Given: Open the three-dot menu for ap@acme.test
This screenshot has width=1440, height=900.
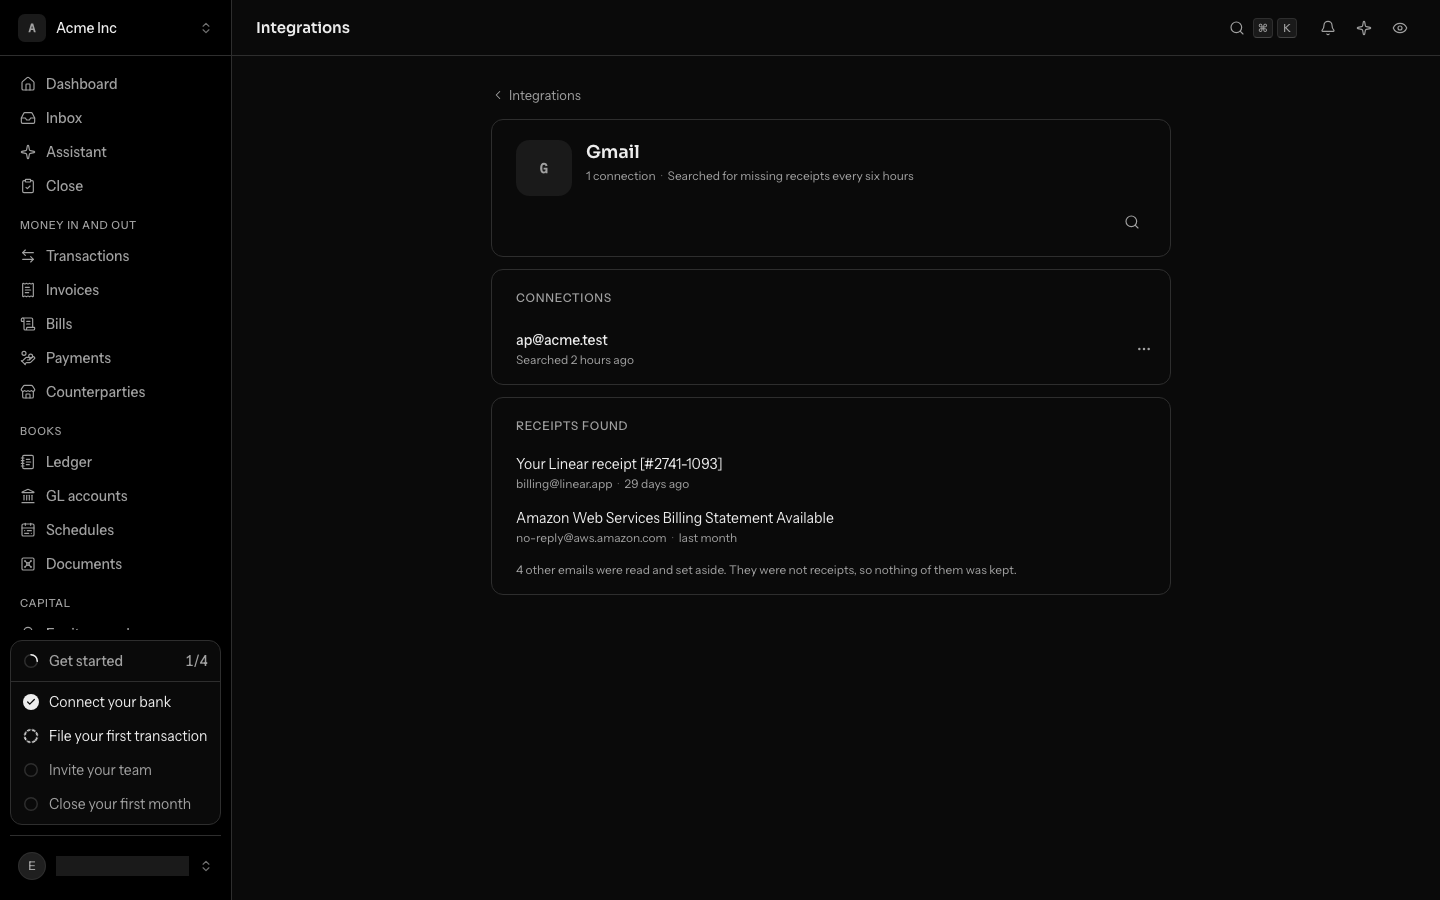Looking at the screenshot, I should (x=1144, y=349).
